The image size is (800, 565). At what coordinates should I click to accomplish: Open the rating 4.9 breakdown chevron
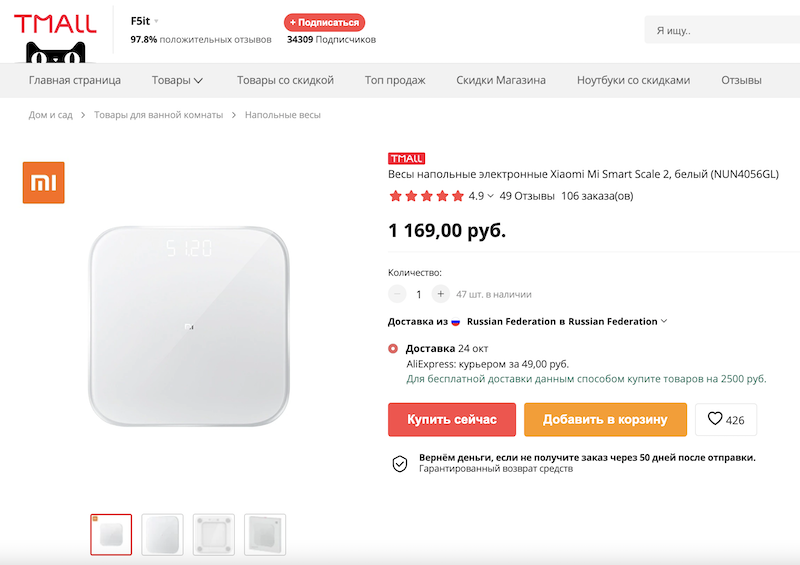(490, 196)
